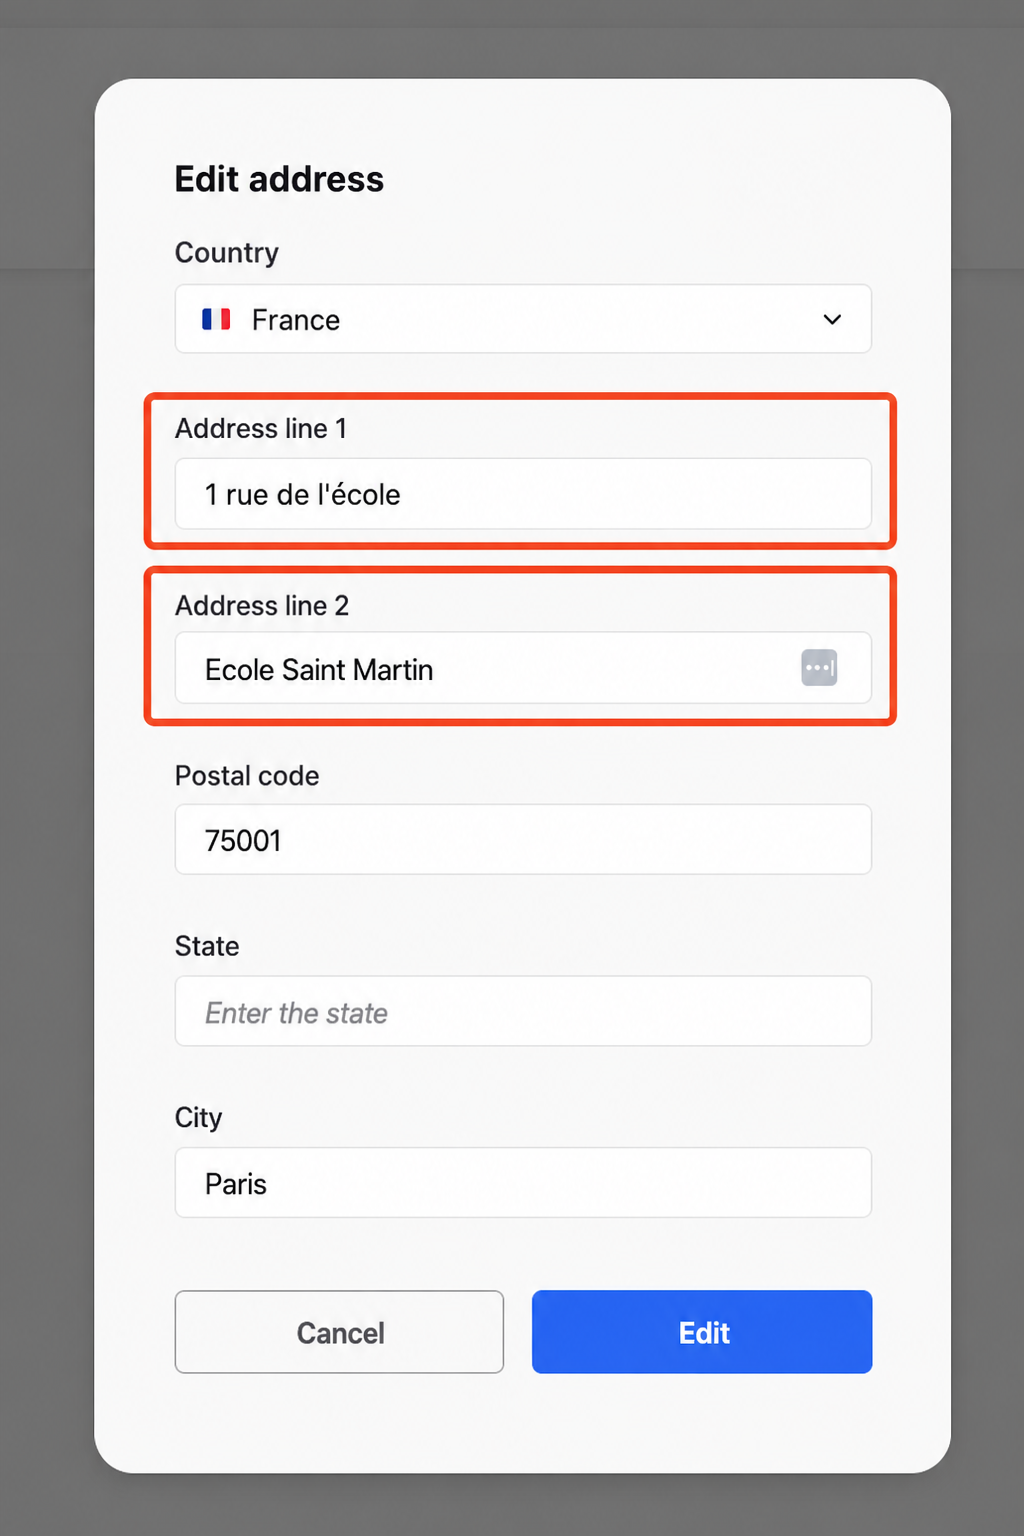Focus the Address line 1 field
This screenshot has height=1536, width=1024.
coord(523,494)
